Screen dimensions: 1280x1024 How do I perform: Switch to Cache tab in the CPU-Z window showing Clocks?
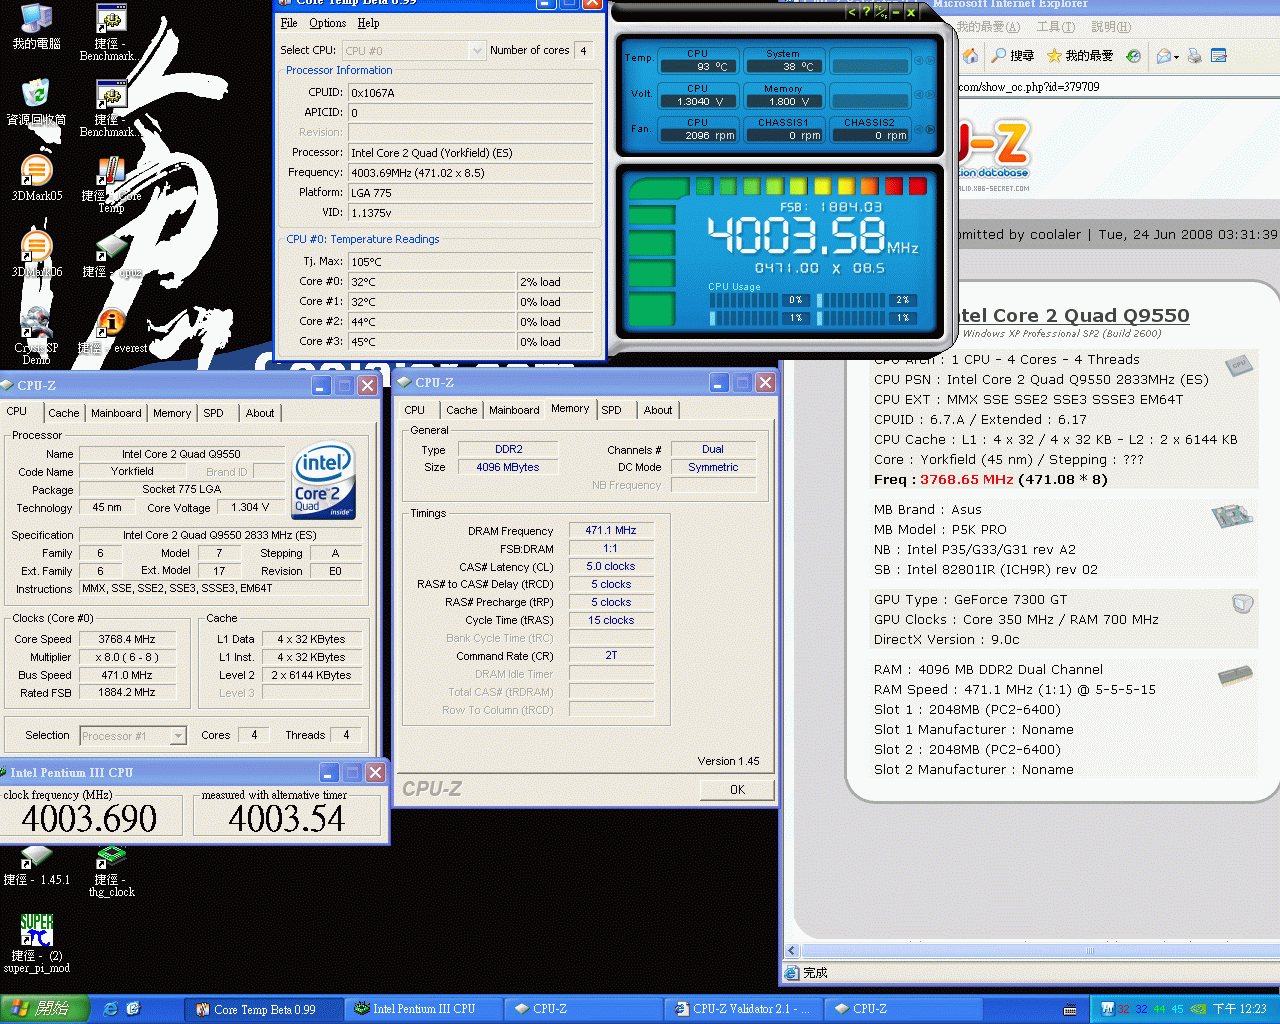click(x=64, y=413)
